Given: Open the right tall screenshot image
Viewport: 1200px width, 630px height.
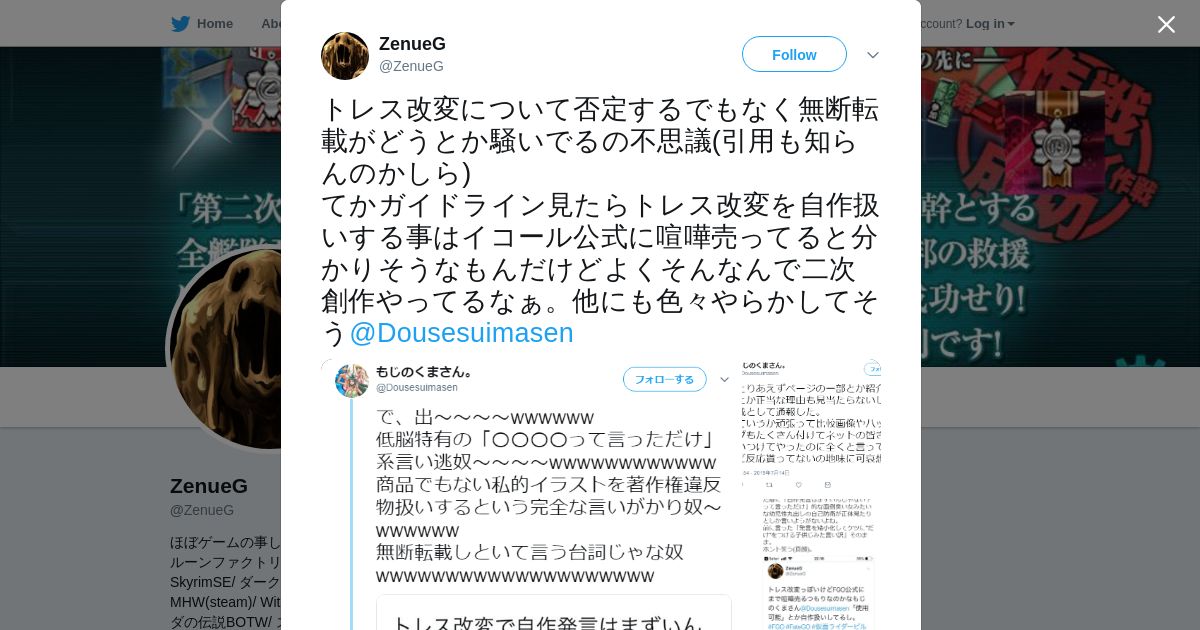Looking at the screenshot, I should point(811,495).
